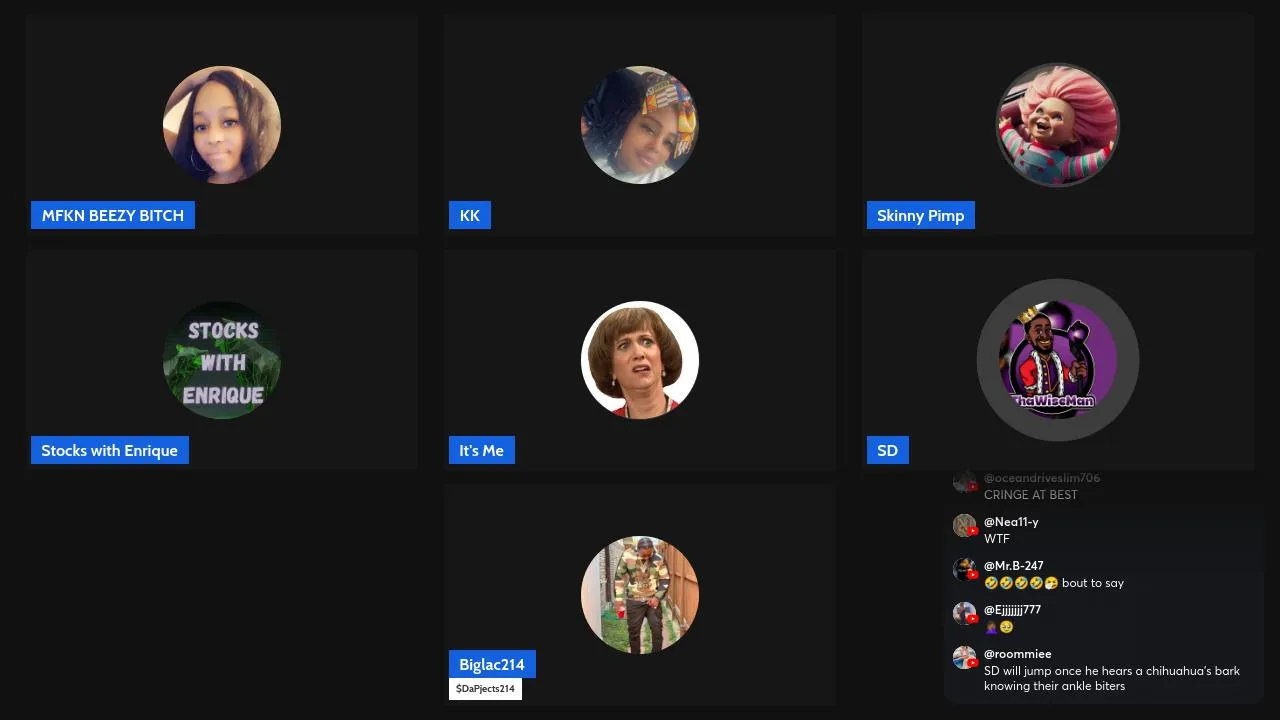Click @roommiee's chat avatar
1280x720 pixels.
(x=964, y=657)
